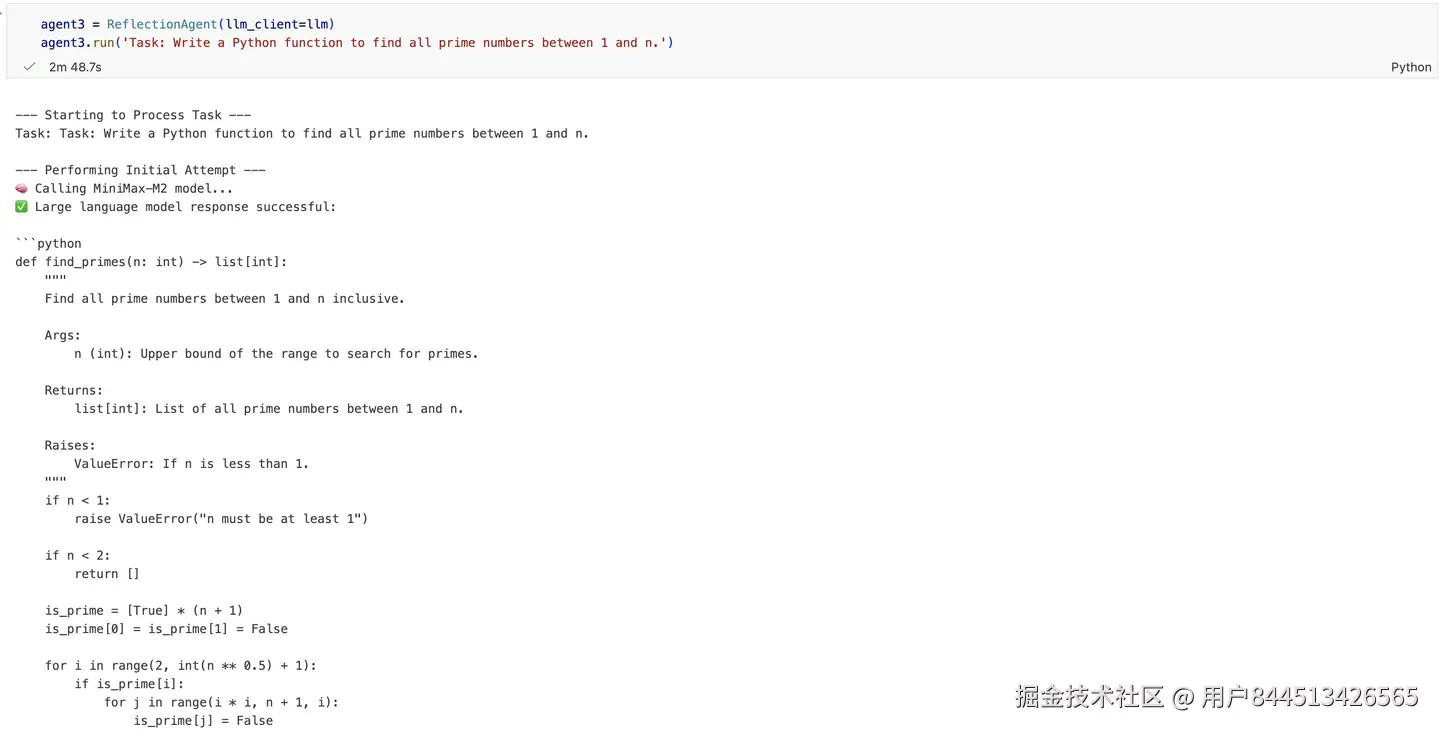1440x732 pixels.
Task: Click 'n (int): Upper bound of the range' line
Action: click(276, 353)
